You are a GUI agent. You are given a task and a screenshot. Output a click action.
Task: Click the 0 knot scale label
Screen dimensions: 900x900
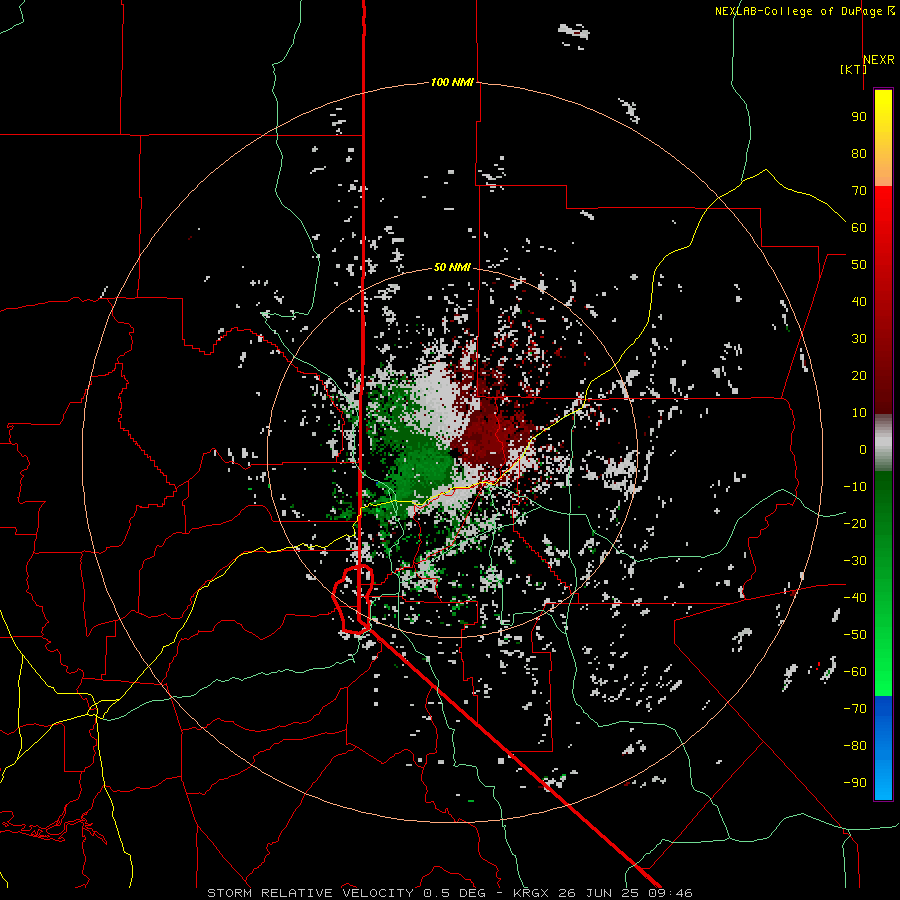(863, 449)
